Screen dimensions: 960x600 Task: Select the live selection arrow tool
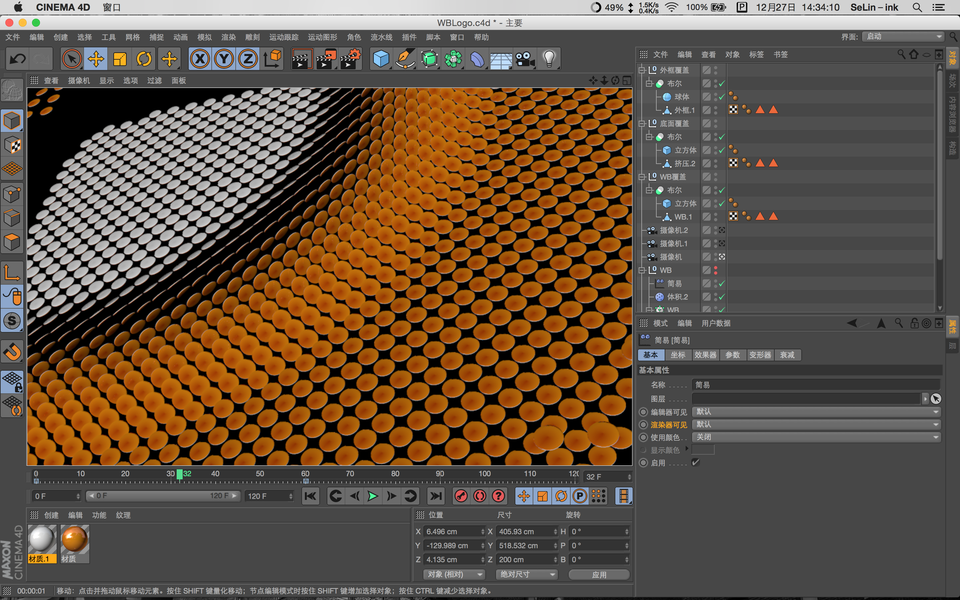click(72, 59)
